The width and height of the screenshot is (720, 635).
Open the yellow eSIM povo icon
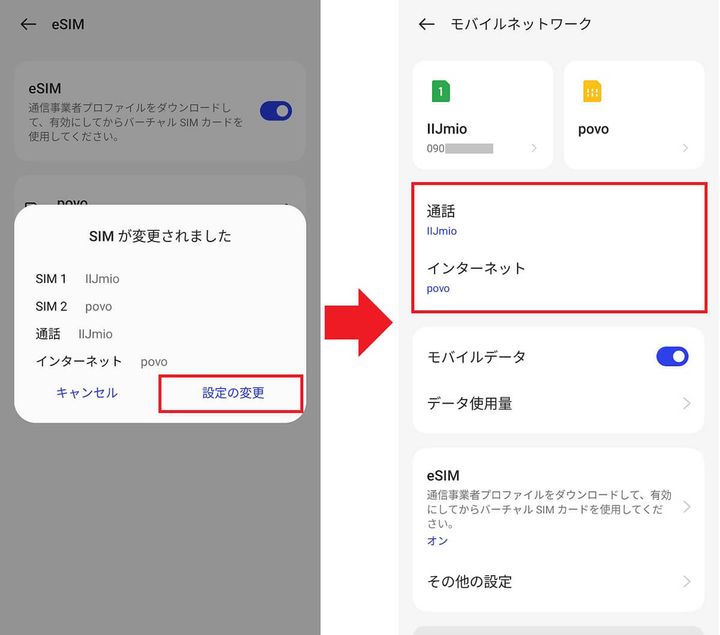click(592, 91)
